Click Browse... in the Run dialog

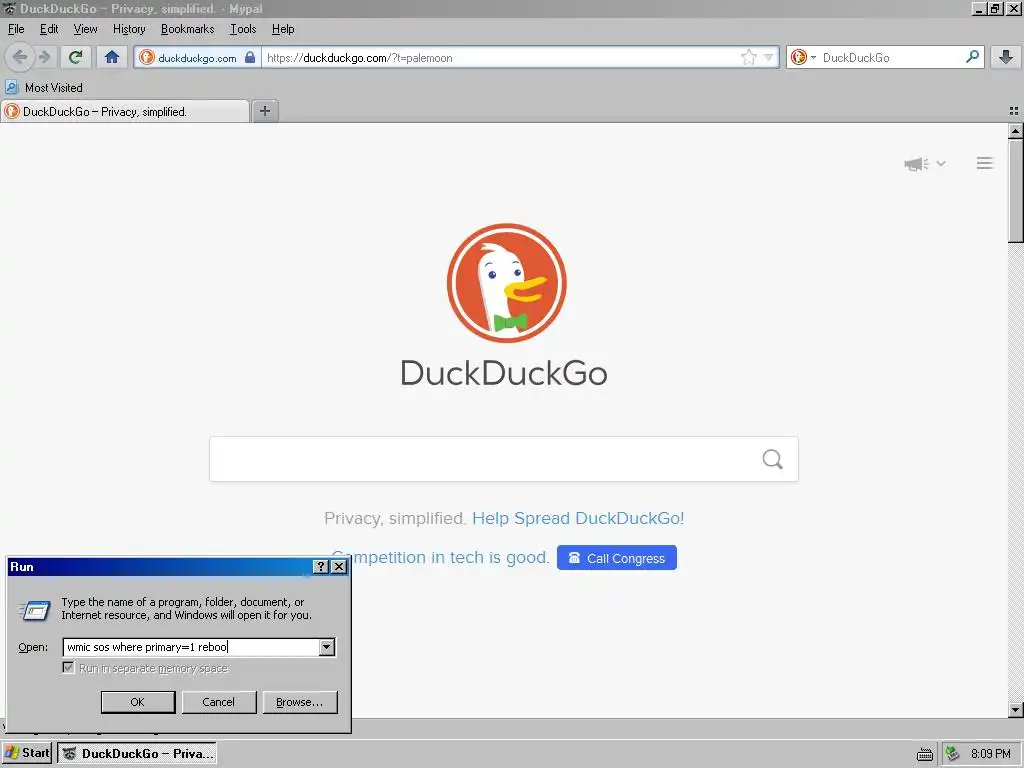coord(300,702)
